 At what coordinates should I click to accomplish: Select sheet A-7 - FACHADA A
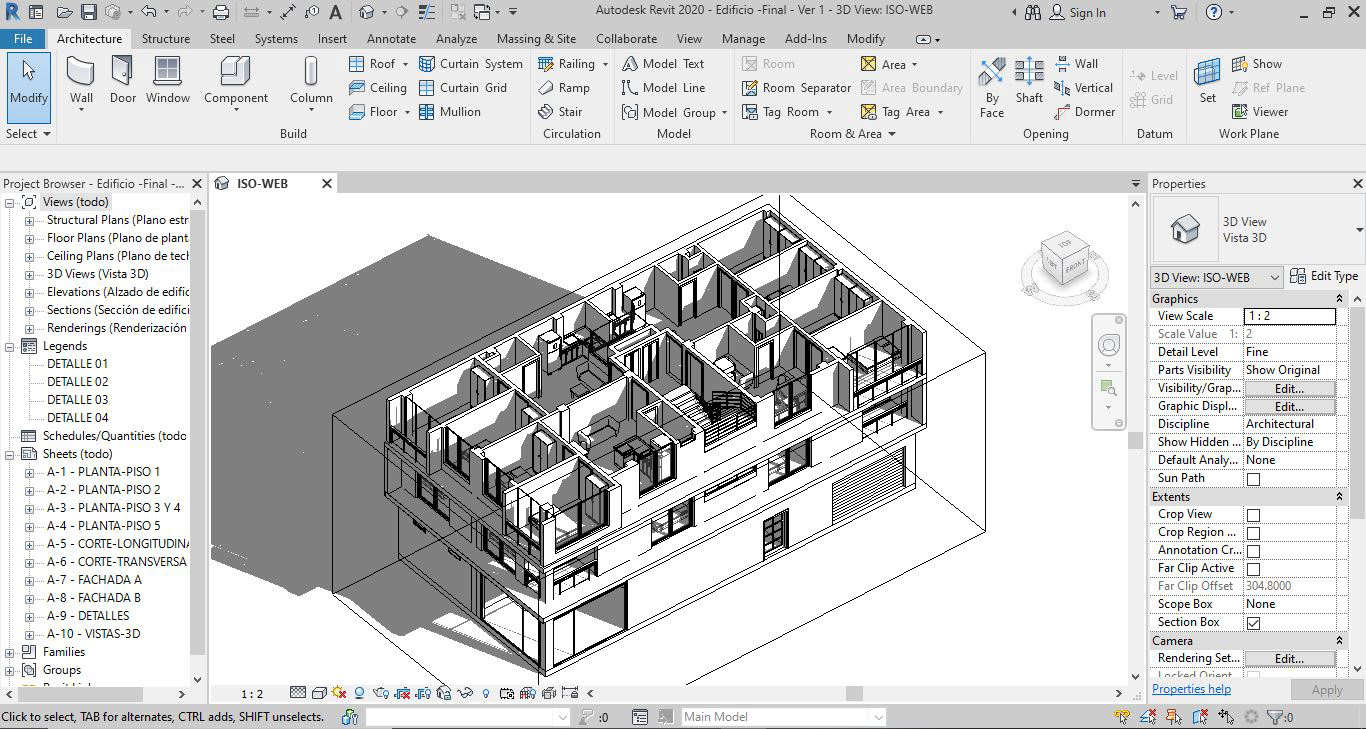click(x=94, y=580)
